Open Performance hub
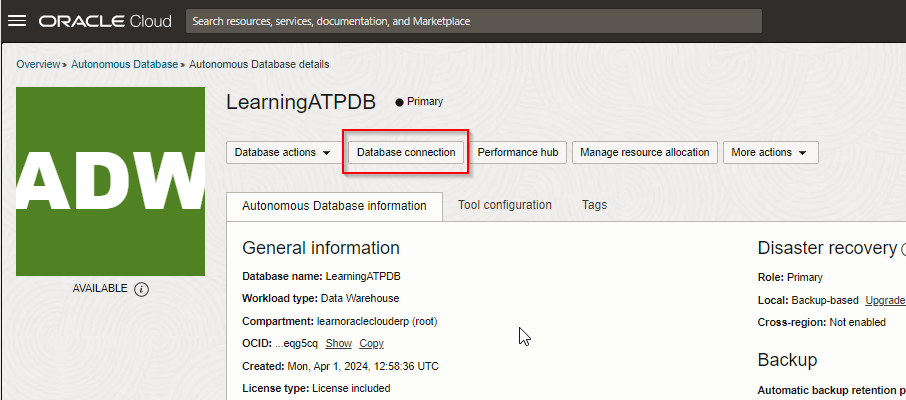 (x=518, y=153)
